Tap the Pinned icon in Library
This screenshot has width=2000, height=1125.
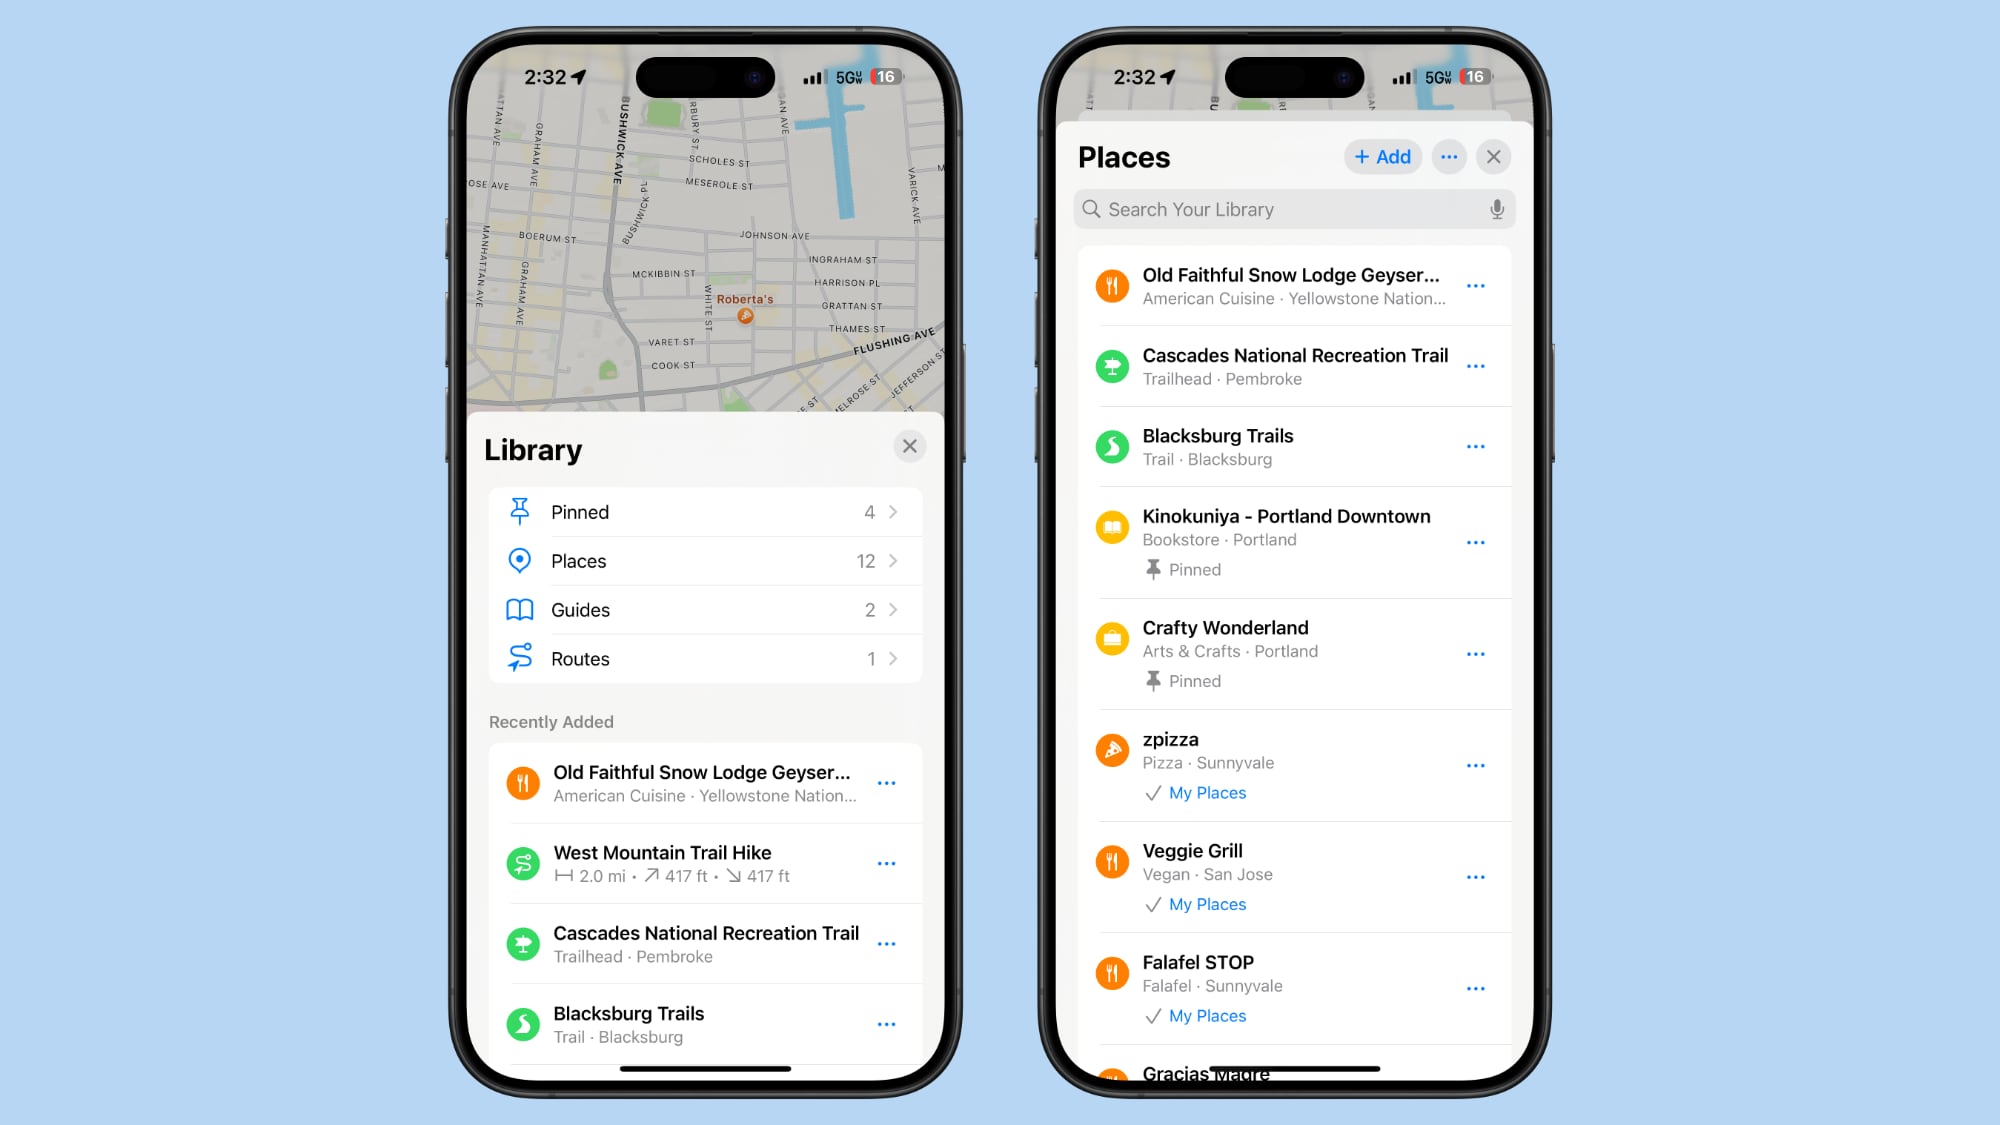pos(521,511)
